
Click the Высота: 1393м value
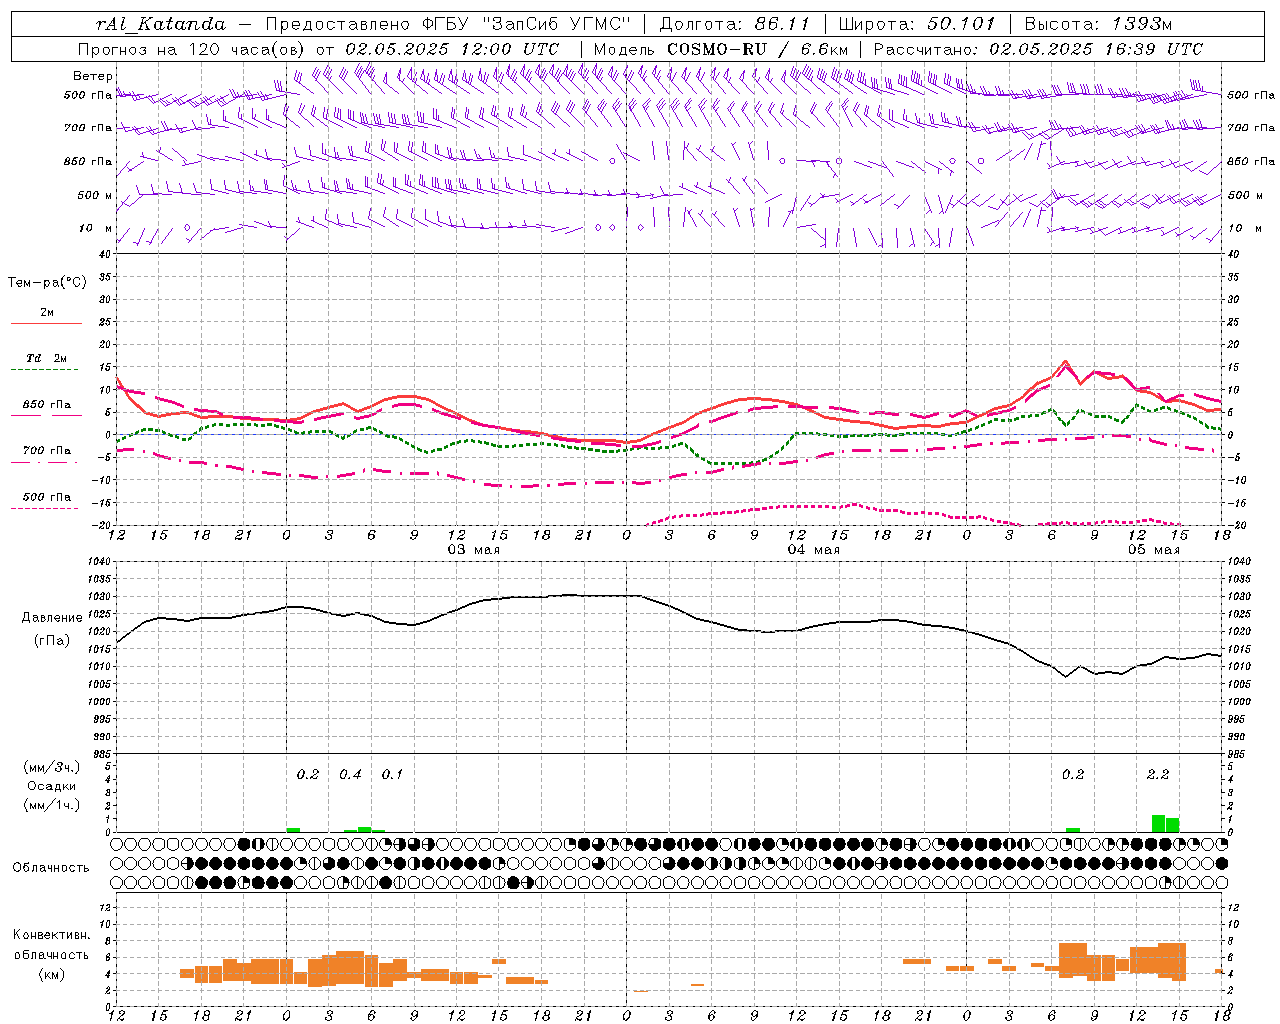click(x=1099, y=24)
